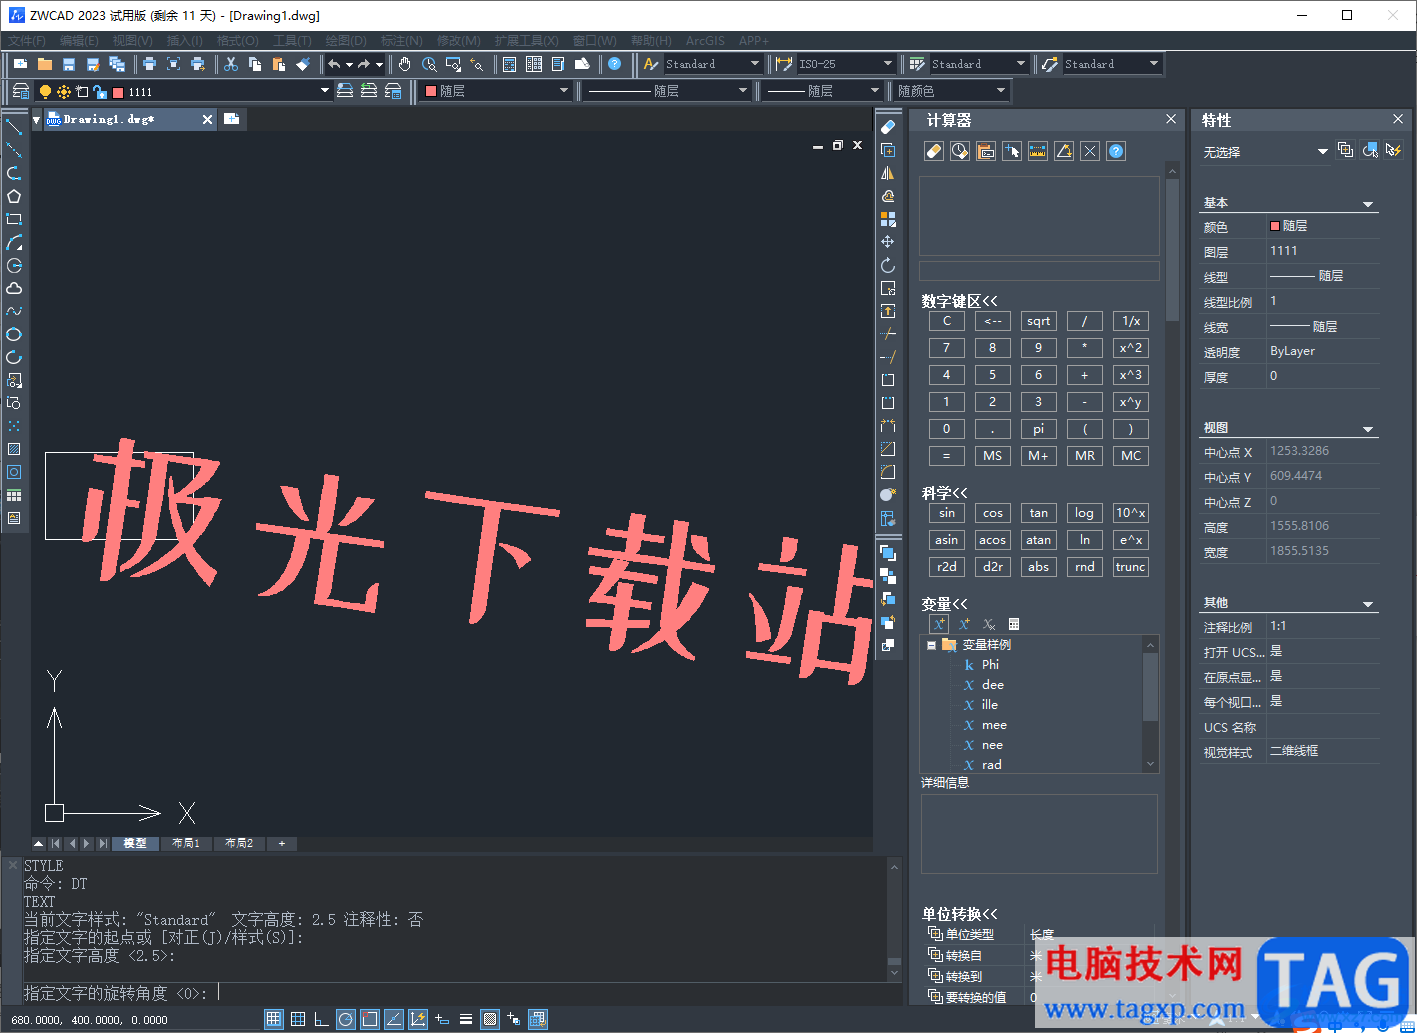Select the Mirror modify tool
This screenshot has width=1417, height=1033.
tap(887, 173)
